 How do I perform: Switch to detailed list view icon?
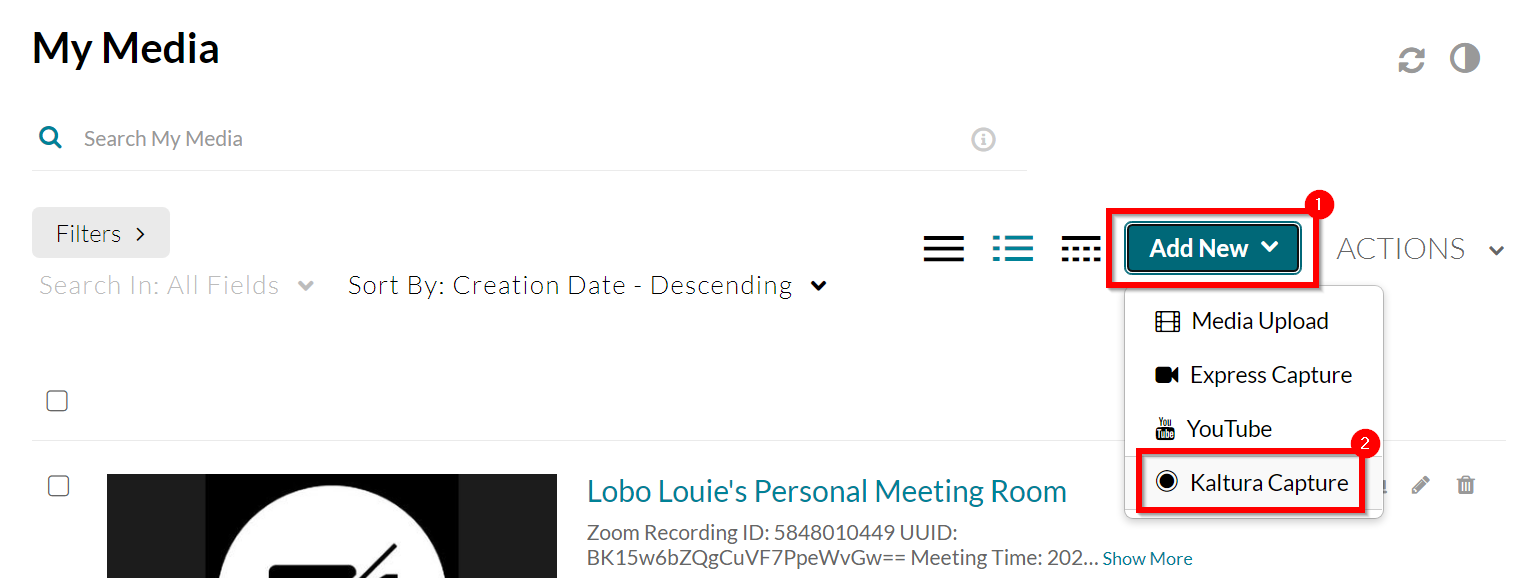[1013, 248]
